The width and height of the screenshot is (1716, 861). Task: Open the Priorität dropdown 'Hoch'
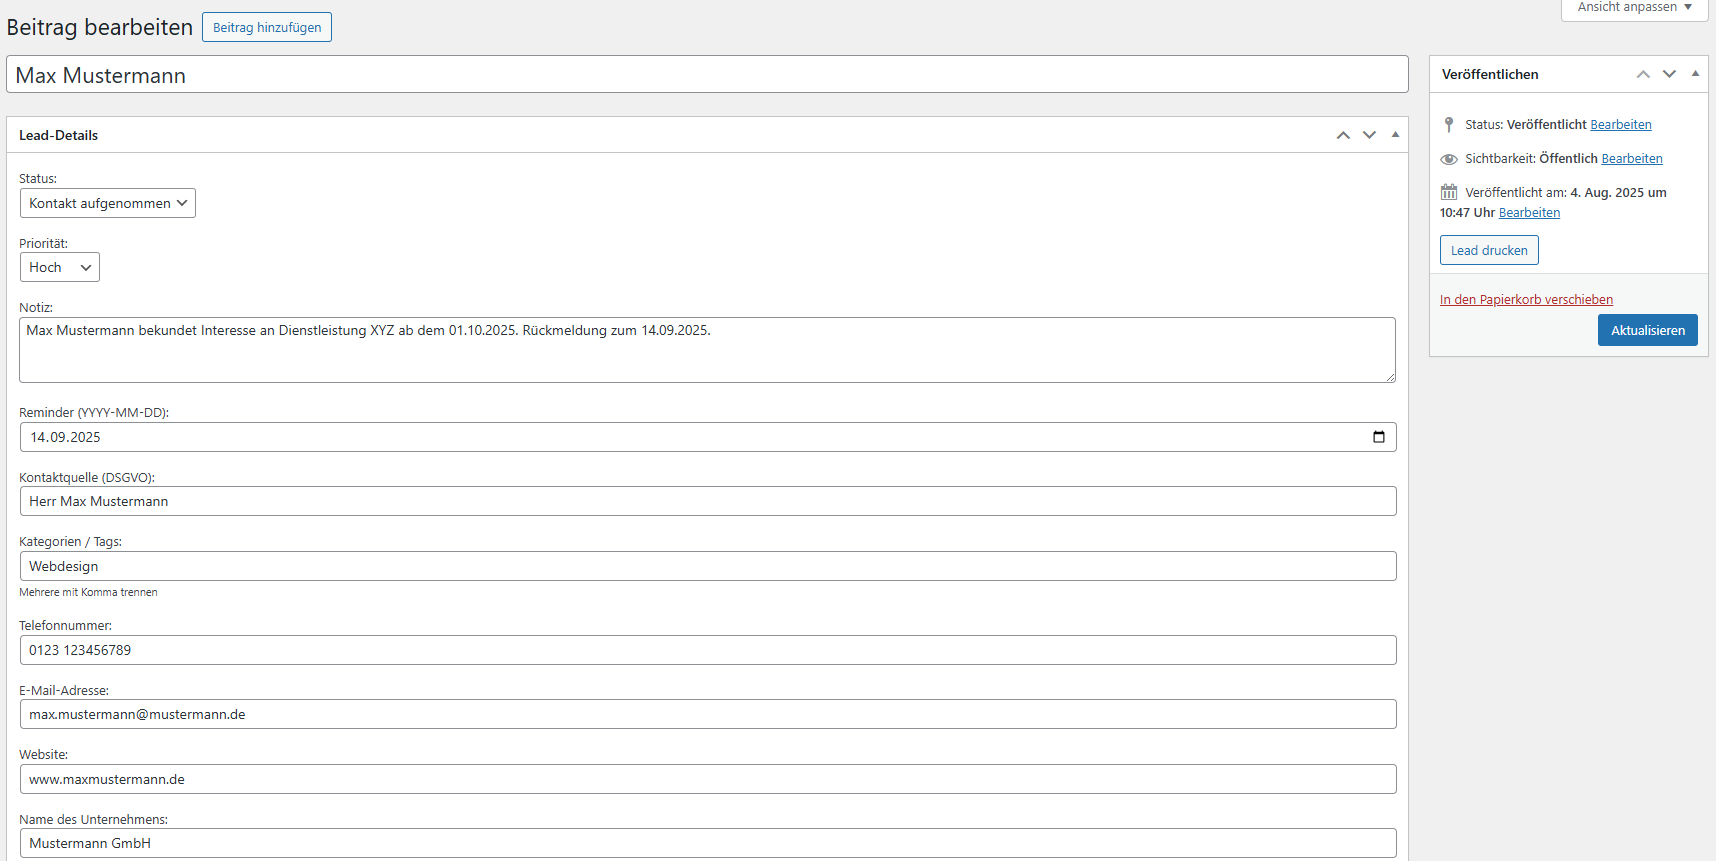[60, 267]
